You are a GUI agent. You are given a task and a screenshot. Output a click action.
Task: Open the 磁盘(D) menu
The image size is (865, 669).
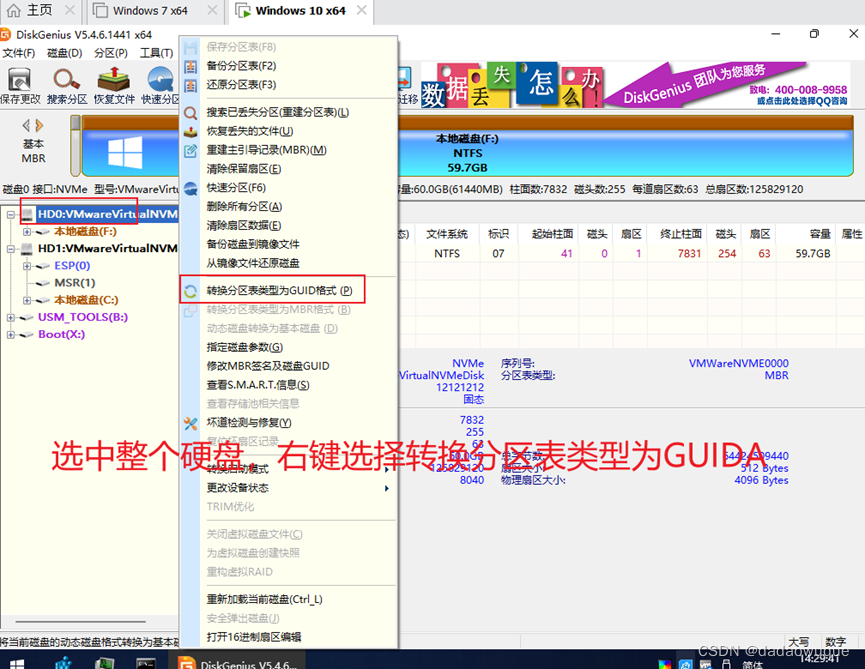(x=65, y=53)
